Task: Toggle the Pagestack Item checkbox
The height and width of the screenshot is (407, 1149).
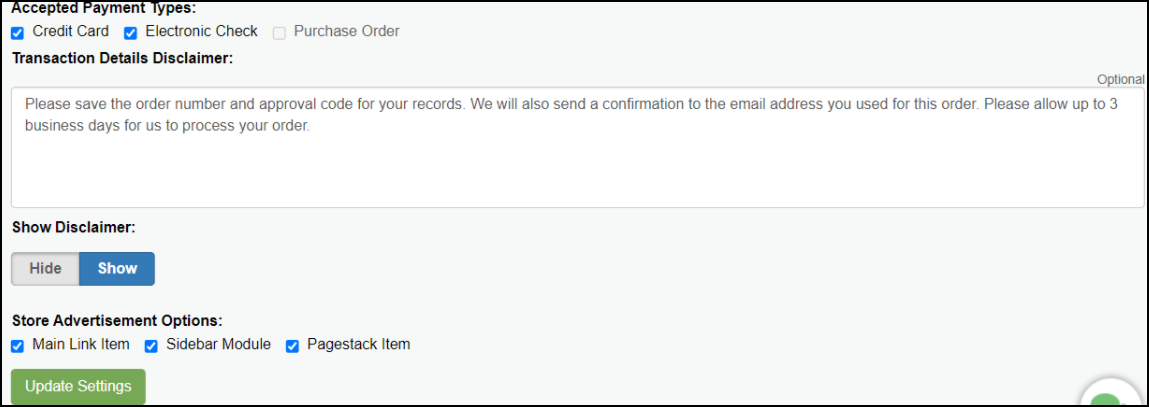Action: point(292,346)
